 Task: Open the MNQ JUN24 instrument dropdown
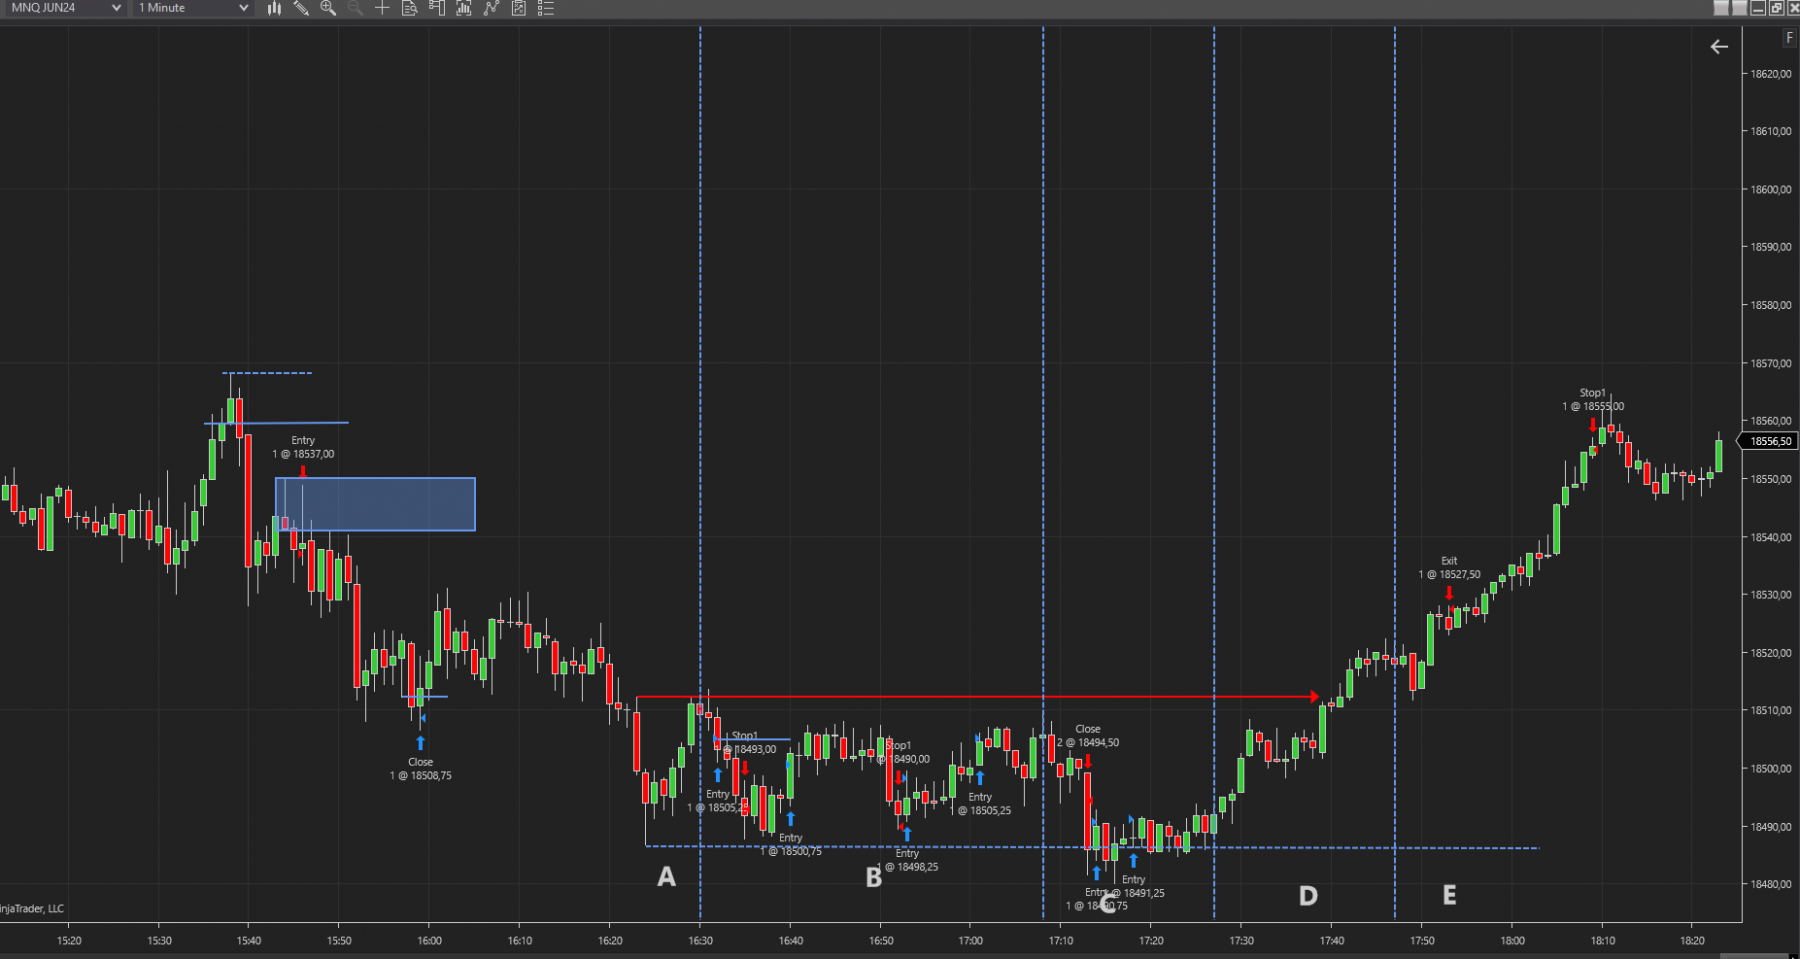pos(65,8)
